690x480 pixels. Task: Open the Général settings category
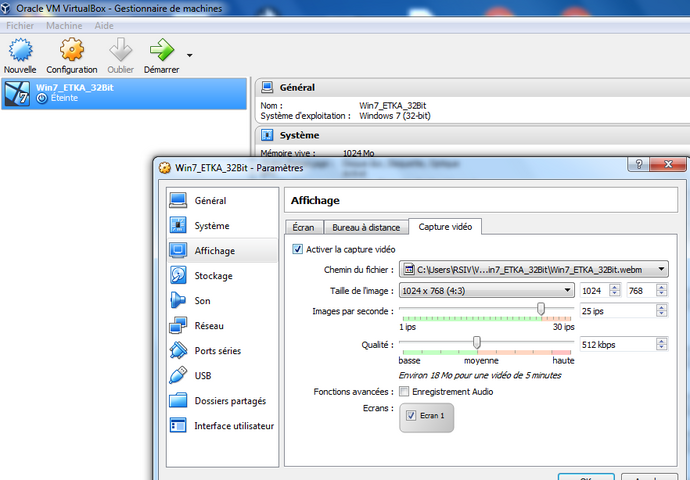[223, 201]
